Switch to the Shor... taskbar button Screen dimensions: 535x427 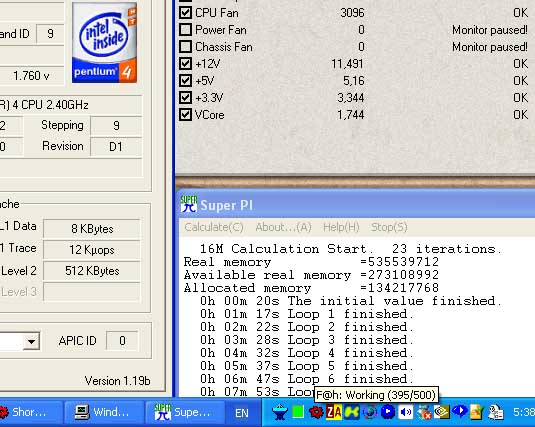pyautogui.click(x=30, y=412)
